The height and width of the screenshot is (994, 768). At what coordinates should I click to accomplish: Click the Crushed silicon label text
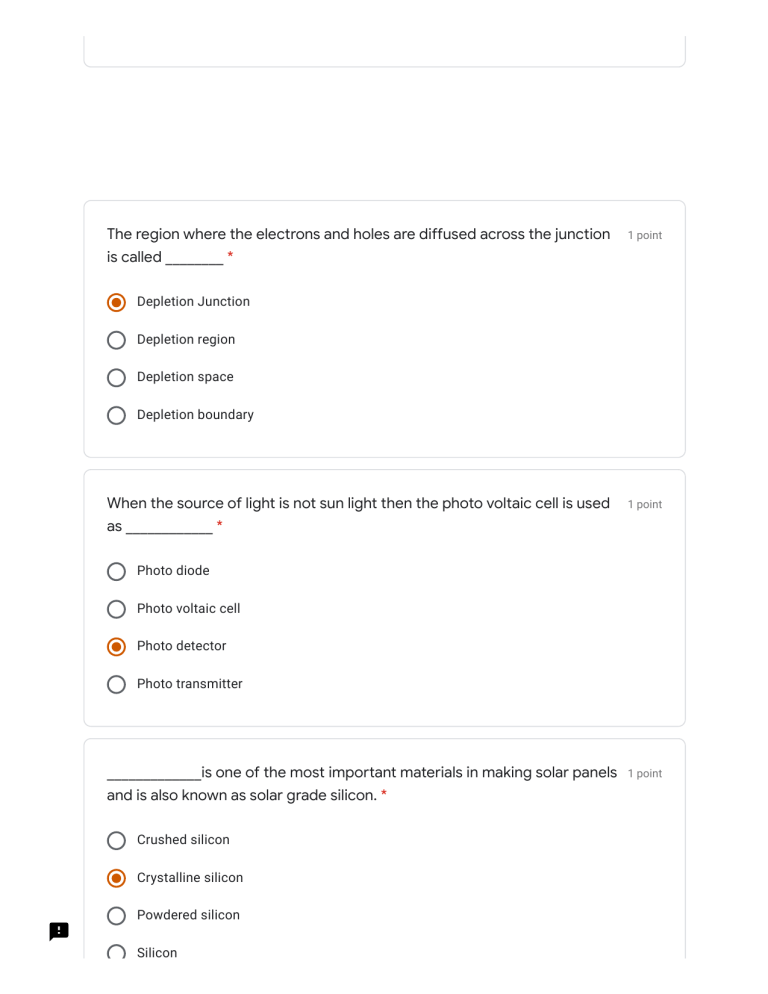[x=183, y=840]
